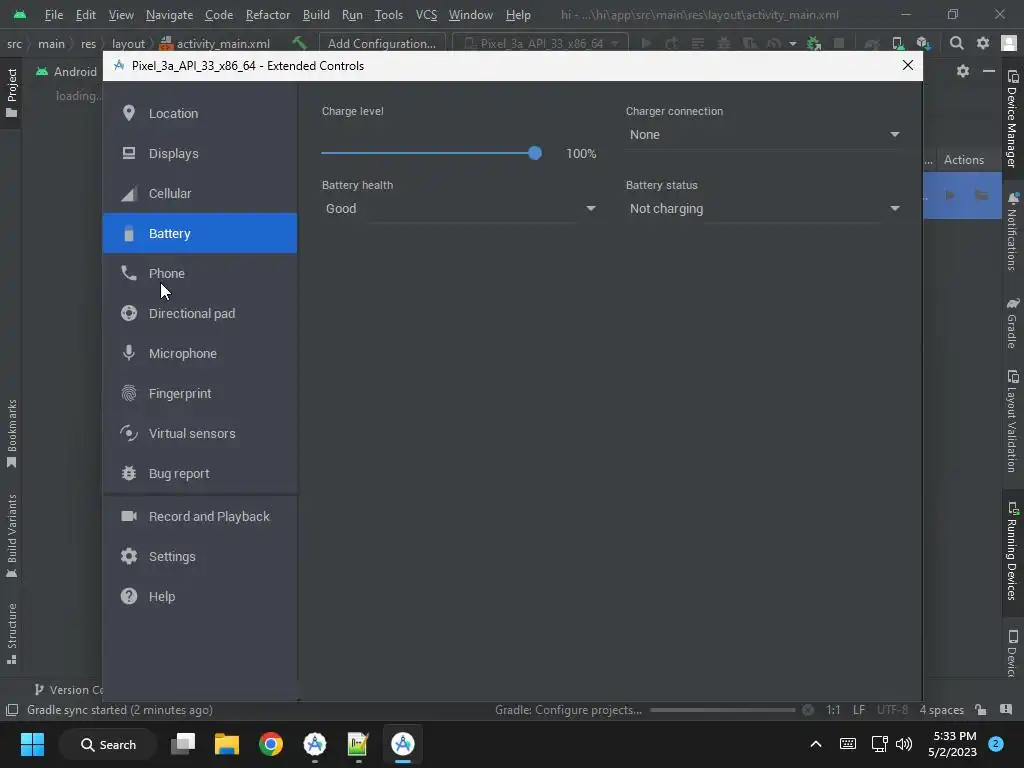Open the Device Manager tool window

[x=1012, y=118]
